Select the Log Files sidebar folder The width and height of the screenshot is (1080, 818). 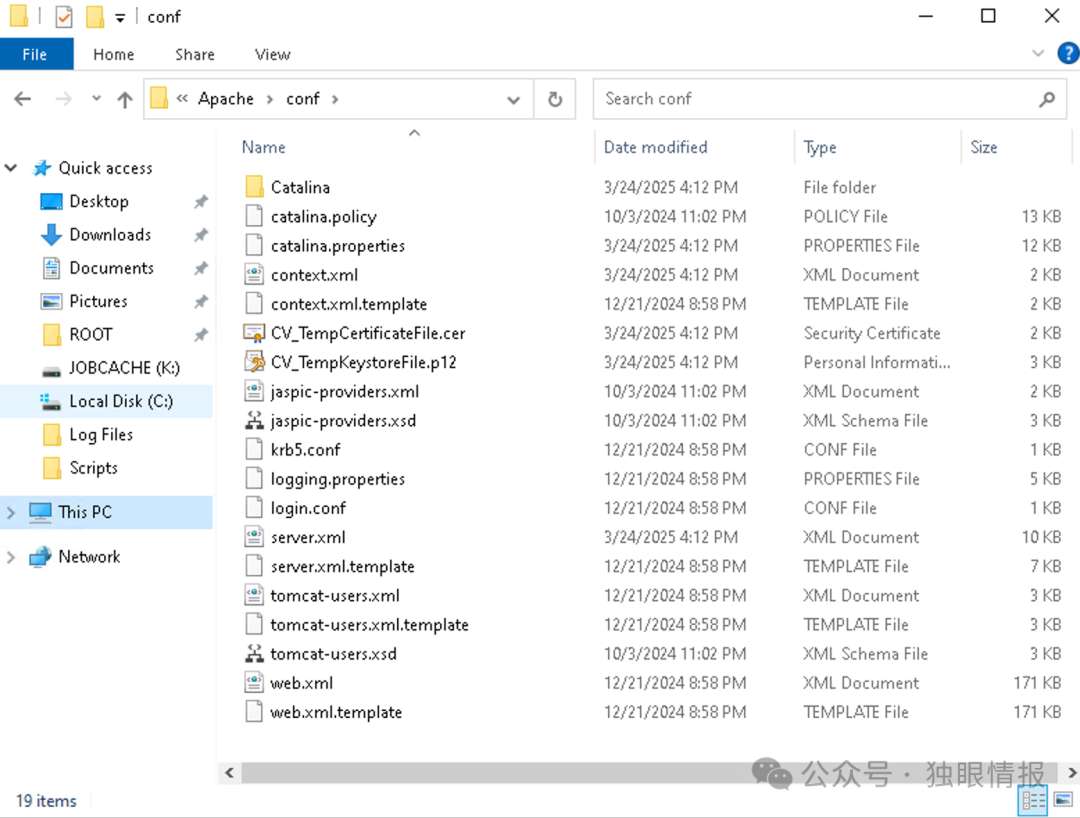click(x=101, y=434)
